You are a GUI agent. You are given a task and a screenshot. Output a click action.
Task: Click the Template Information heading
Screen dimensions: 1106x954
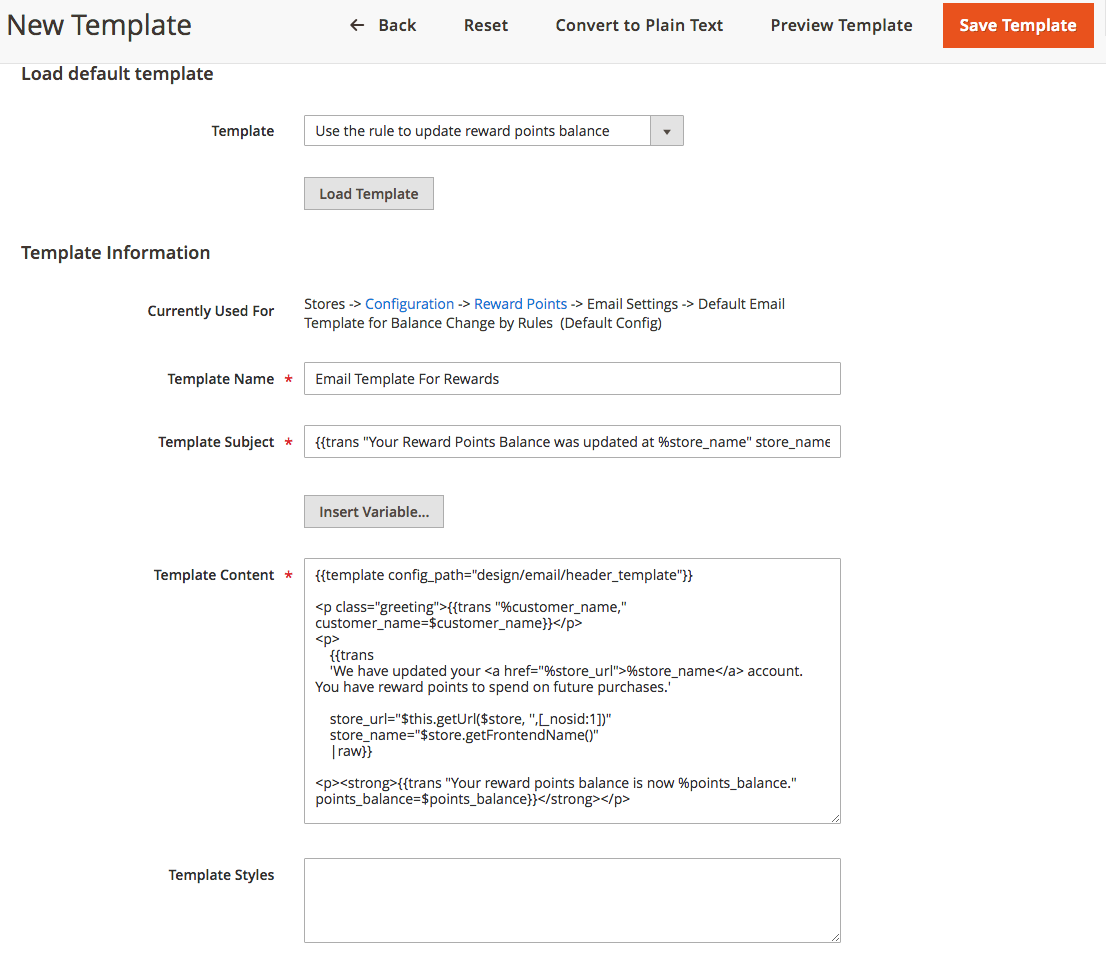[x=116, y=253]
